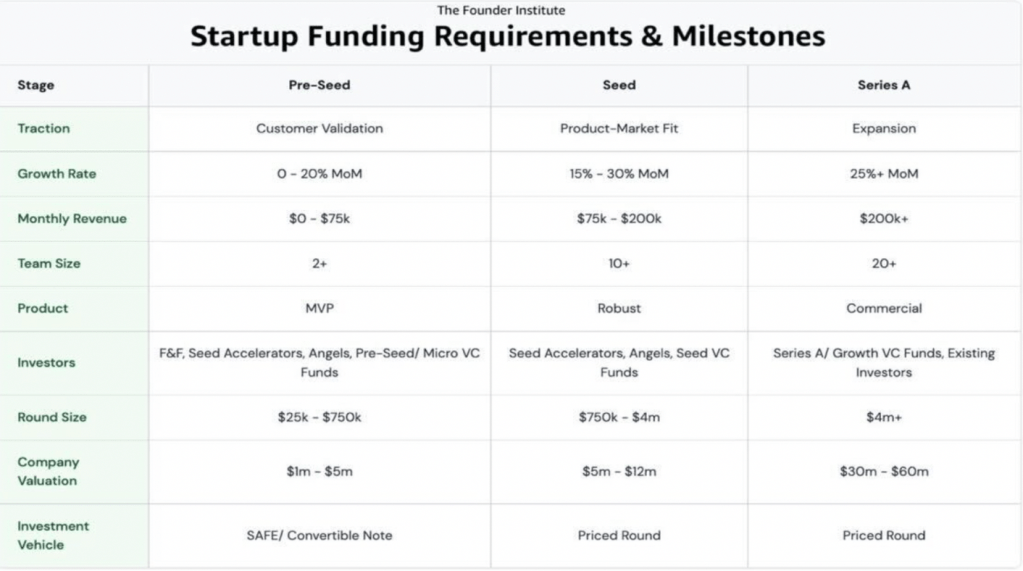Select the 'Product-Market Fit' cell
The width and height of the screenshot is (1023, 571).
[x=619, y=129]
